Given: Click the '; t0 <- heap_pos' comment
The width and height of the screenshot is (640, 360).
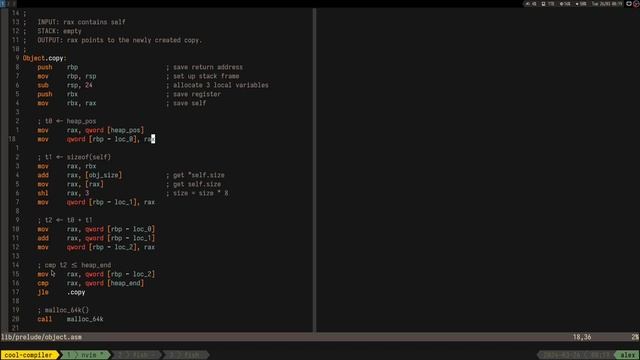Looking at the screenshot, I should [x=67, y=121].
